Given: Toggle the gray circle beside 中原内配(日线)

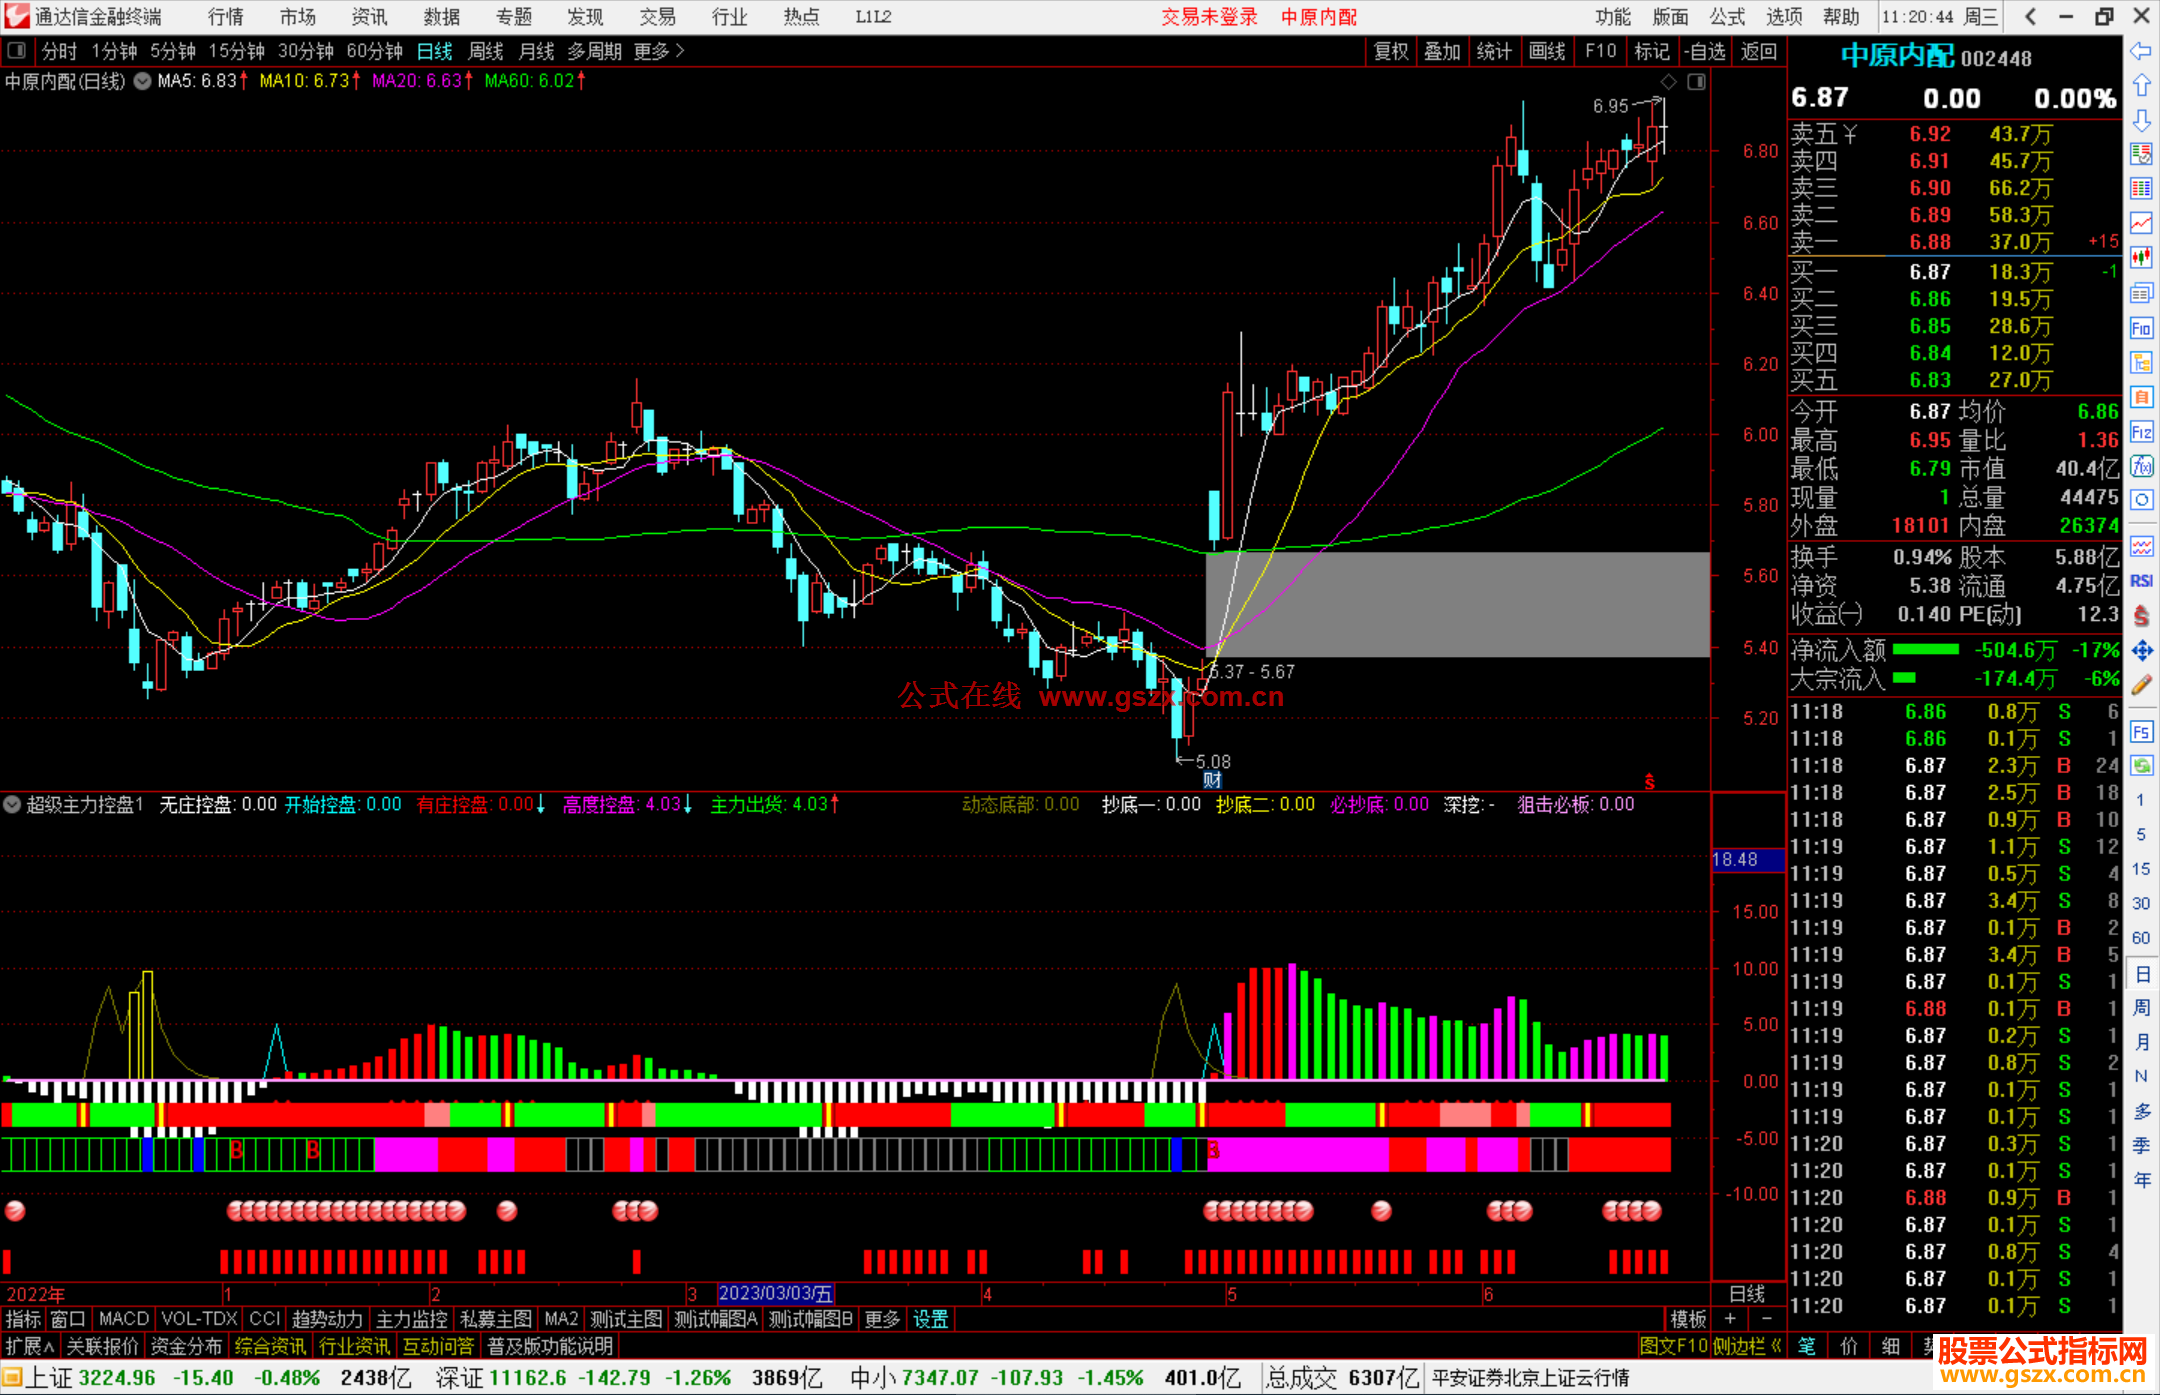Looking at the screenshot, I should pyautogui.click(x=143, y=81).
